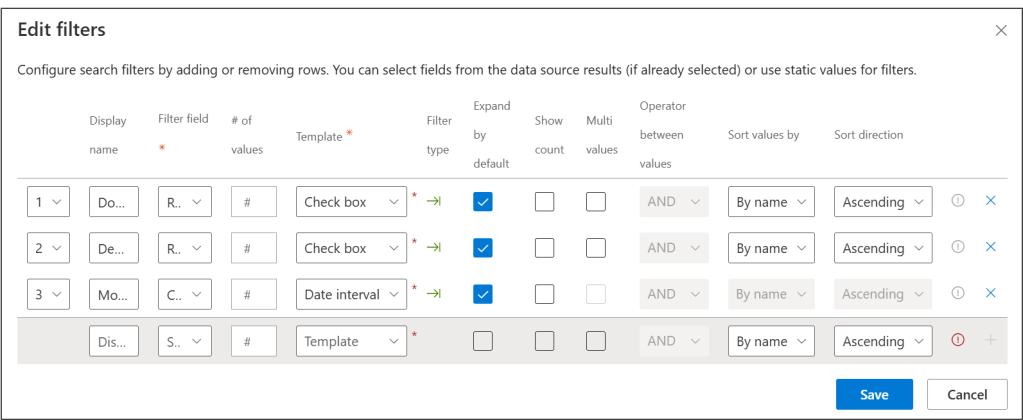Open the Date interval template dropdown
This screenshot has width=1023, height=420.
pyautogui.click(x=351, y=294)
